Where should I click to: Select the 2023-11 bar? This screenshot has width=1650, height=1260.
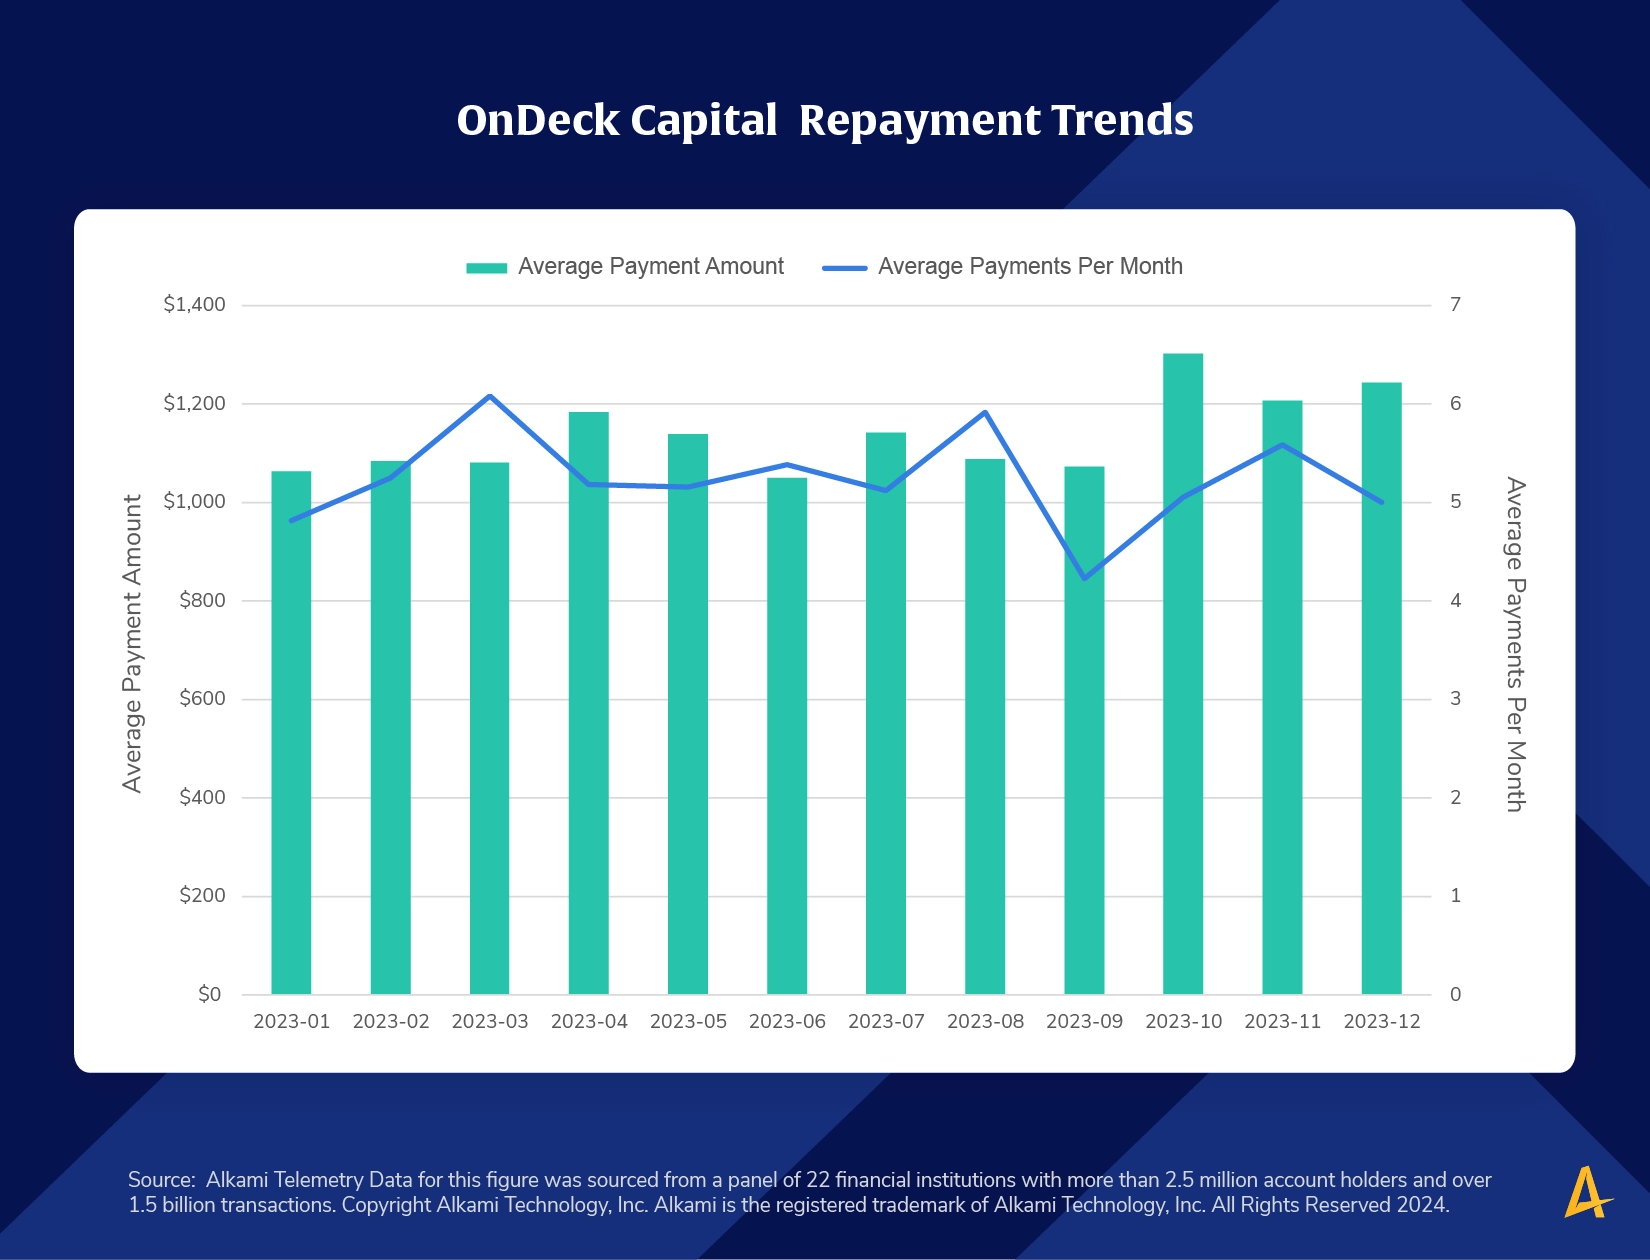[1282, 697]
